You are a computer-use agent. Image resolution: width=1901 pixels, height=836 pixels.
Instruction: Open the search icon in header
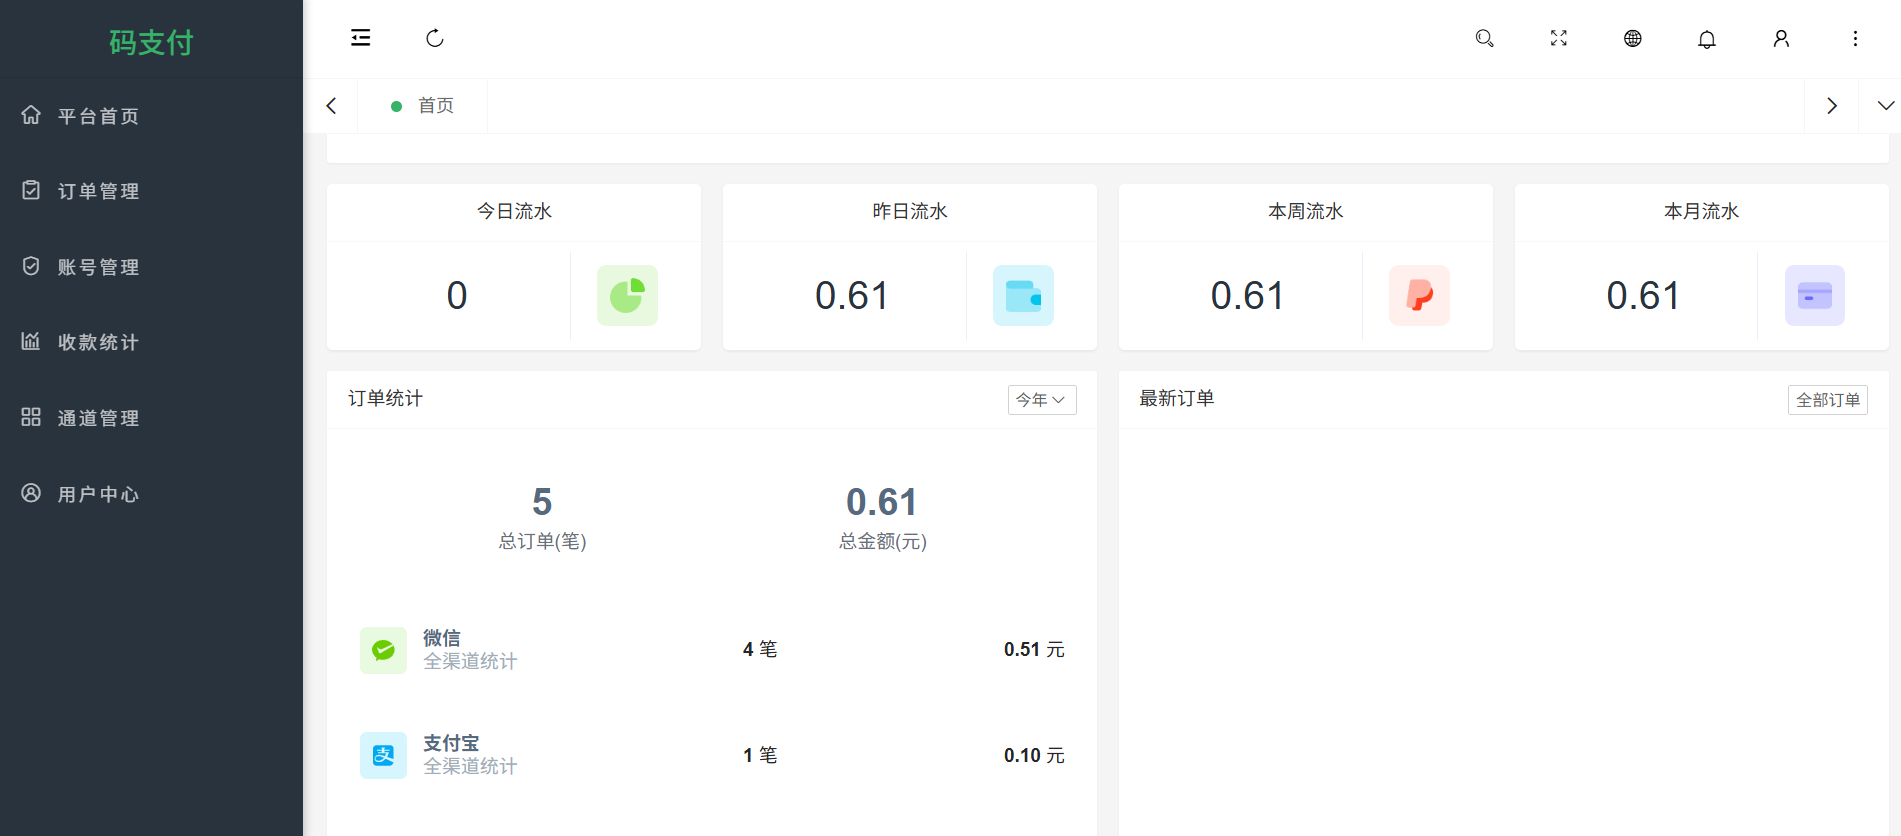click(x=1484, y=38)
